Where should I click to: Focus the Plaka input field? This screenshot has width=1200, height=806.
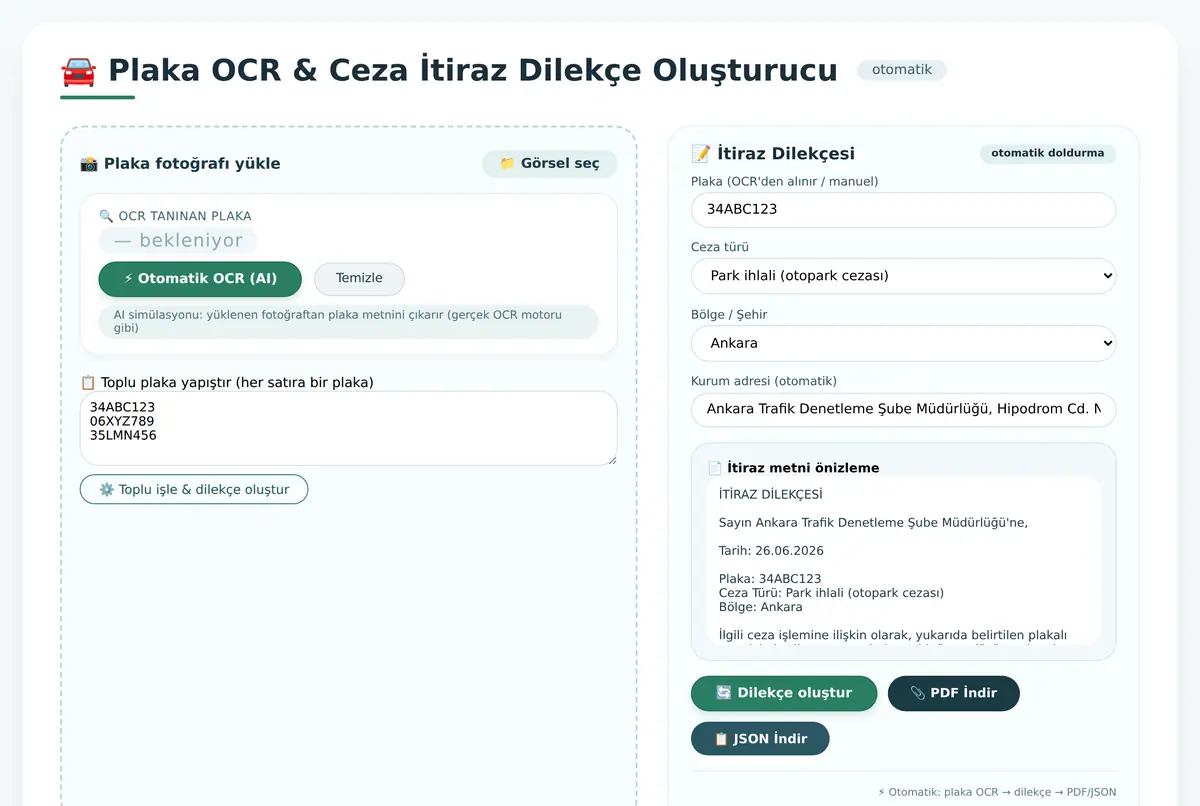click(903, 210)
